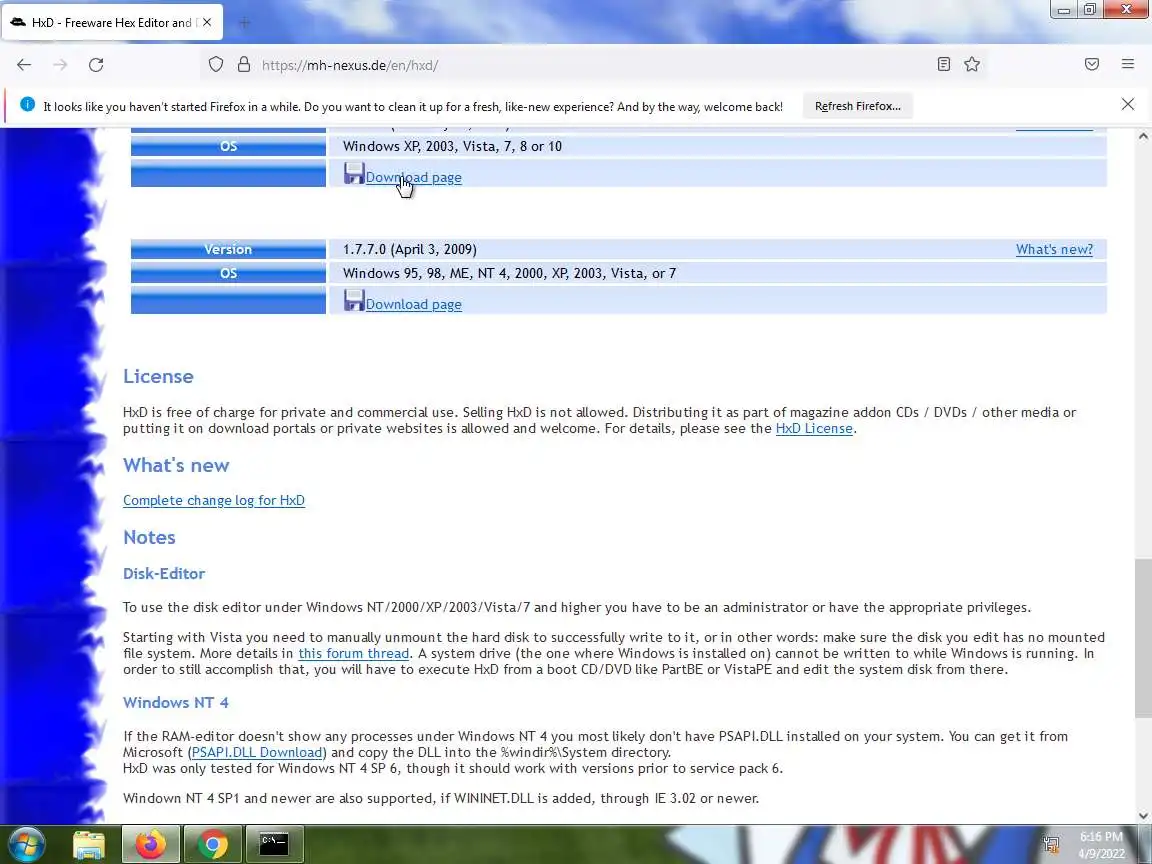Click the forward navigation arrow

click(60, 65)
